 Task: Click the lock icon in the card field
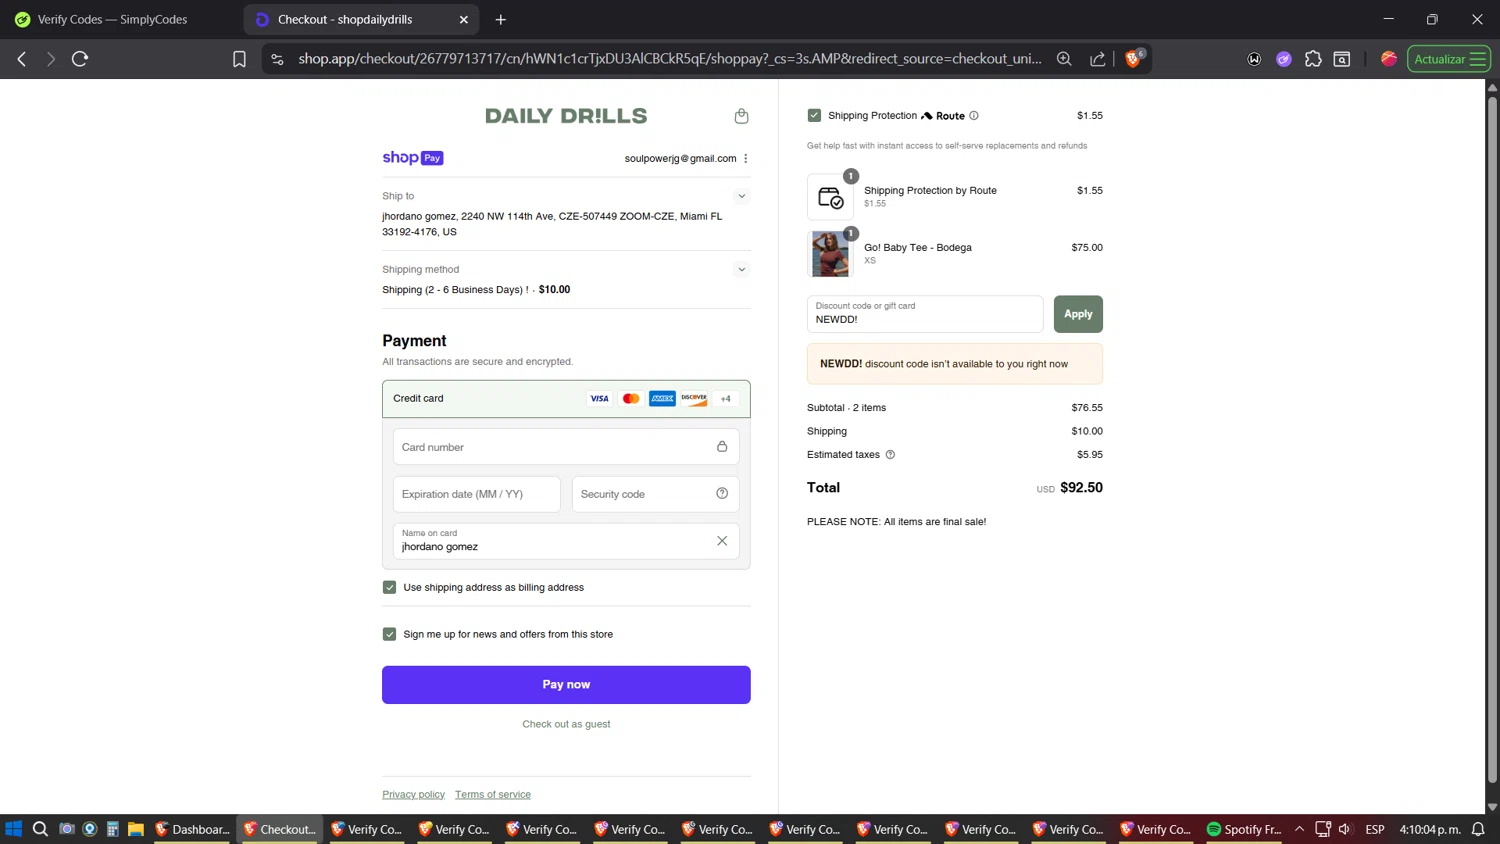tap(722, 447)
